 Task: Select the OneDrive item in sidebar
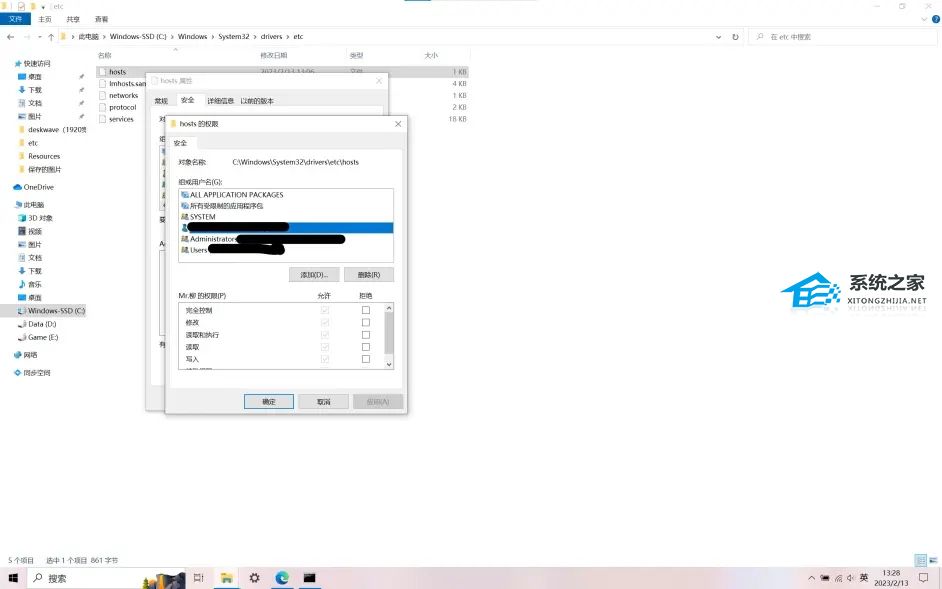pos(38,187)
